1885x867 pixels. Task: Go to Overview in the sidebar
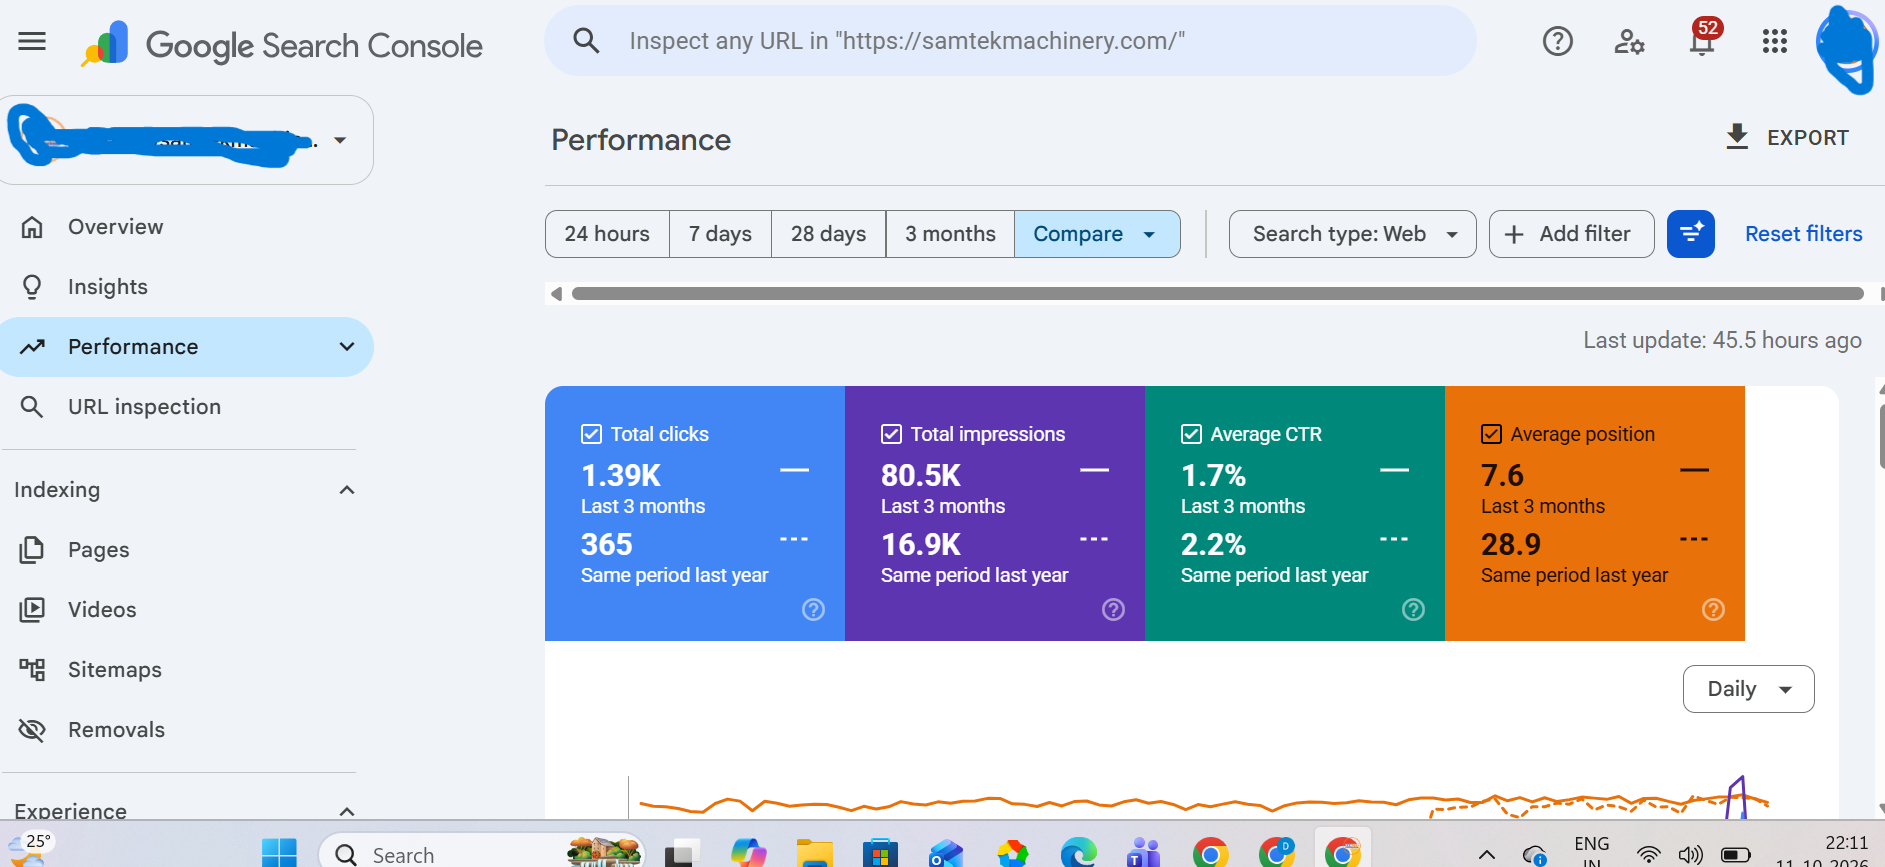(x=186, y=227)
